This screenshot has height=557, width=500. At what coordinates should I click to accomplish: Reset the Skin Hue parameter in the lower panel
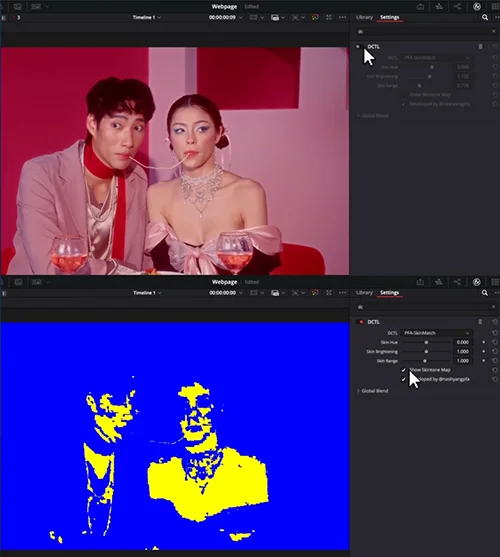[495, 342]
